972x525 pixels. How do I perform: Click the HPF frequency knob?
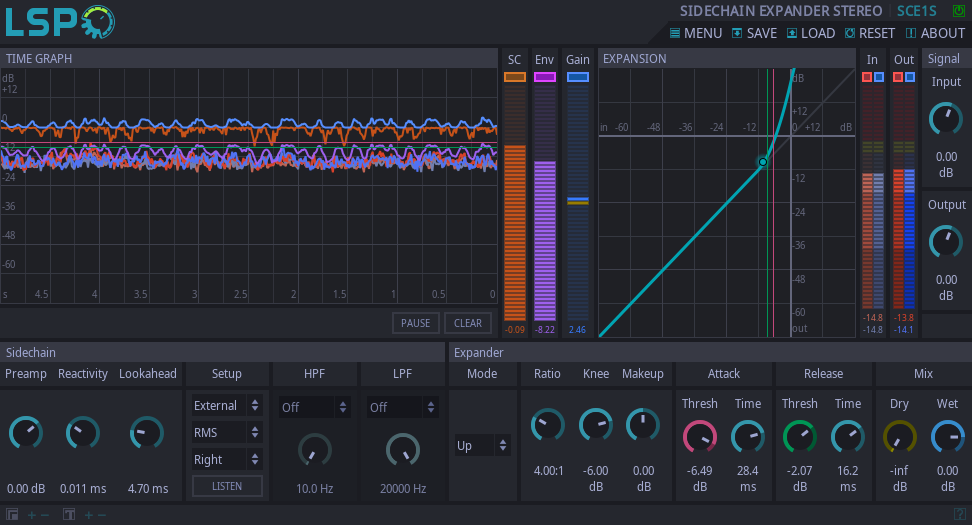pyautogui.click(x=315, y=451)
